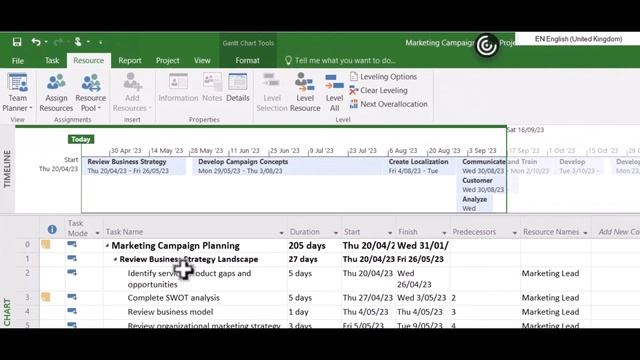
Task: Select Develop Campaign Concepts timeline bar
Action: tap(288, 166)
